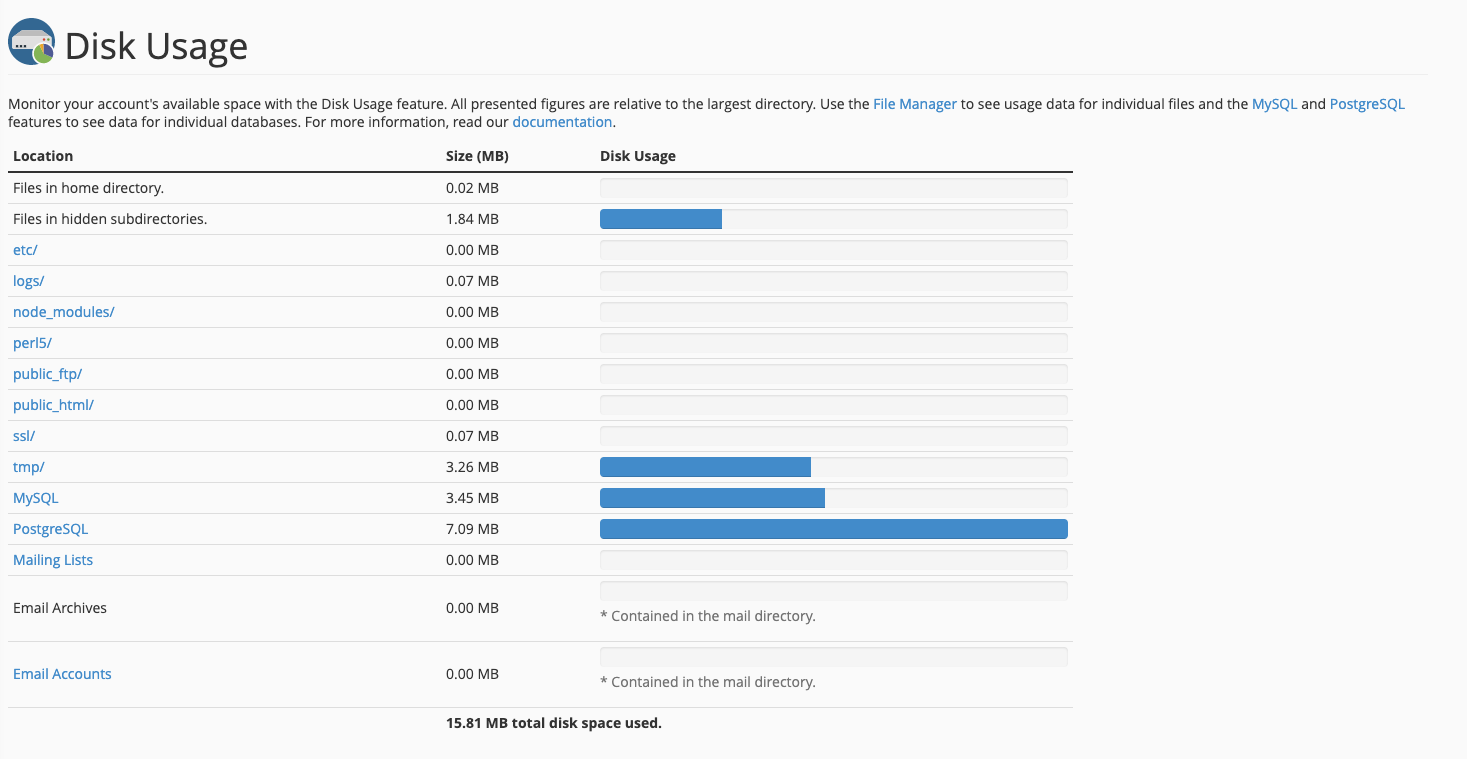
Task: Click the 0.02 MB size value
Action: (x=472, y=188)
